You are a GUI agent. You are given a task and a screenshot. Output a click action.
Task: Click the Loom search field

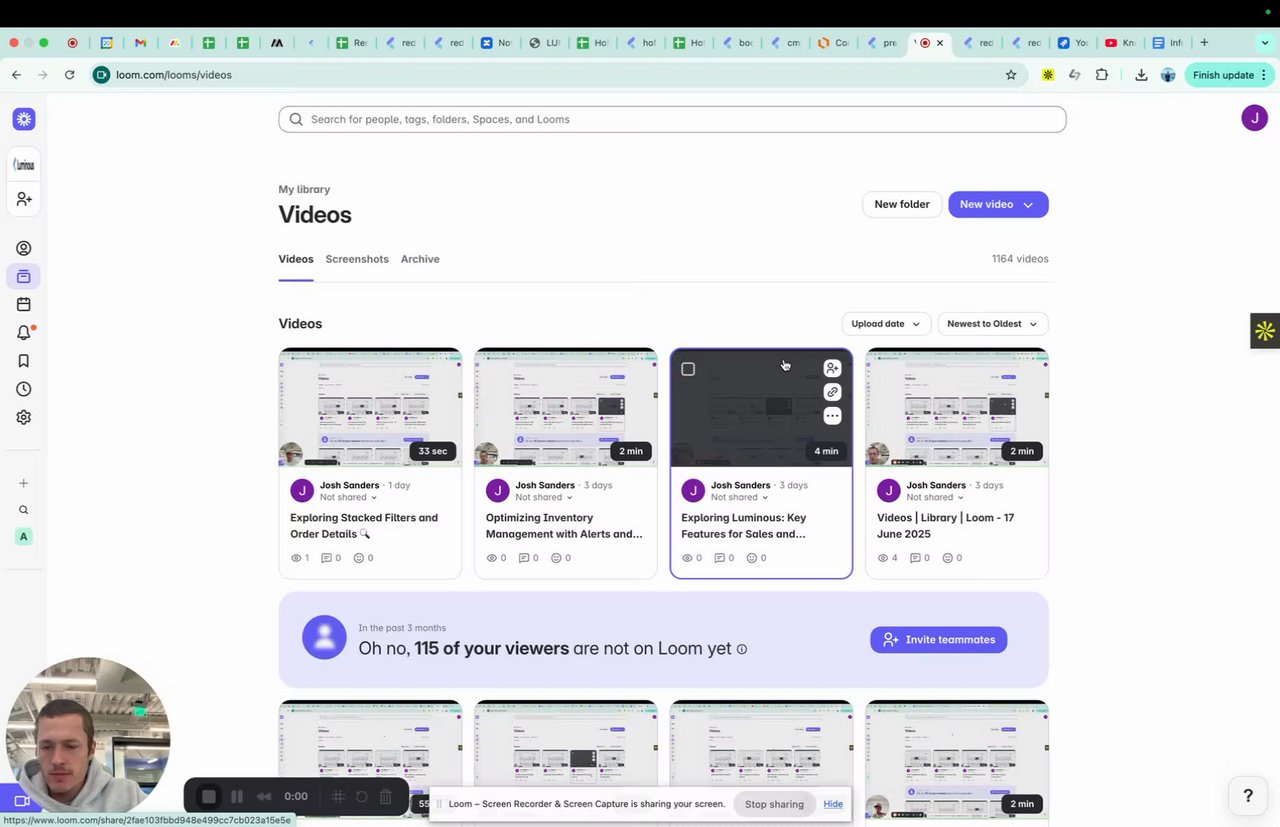pyautogui.click(x=672, y=119)
